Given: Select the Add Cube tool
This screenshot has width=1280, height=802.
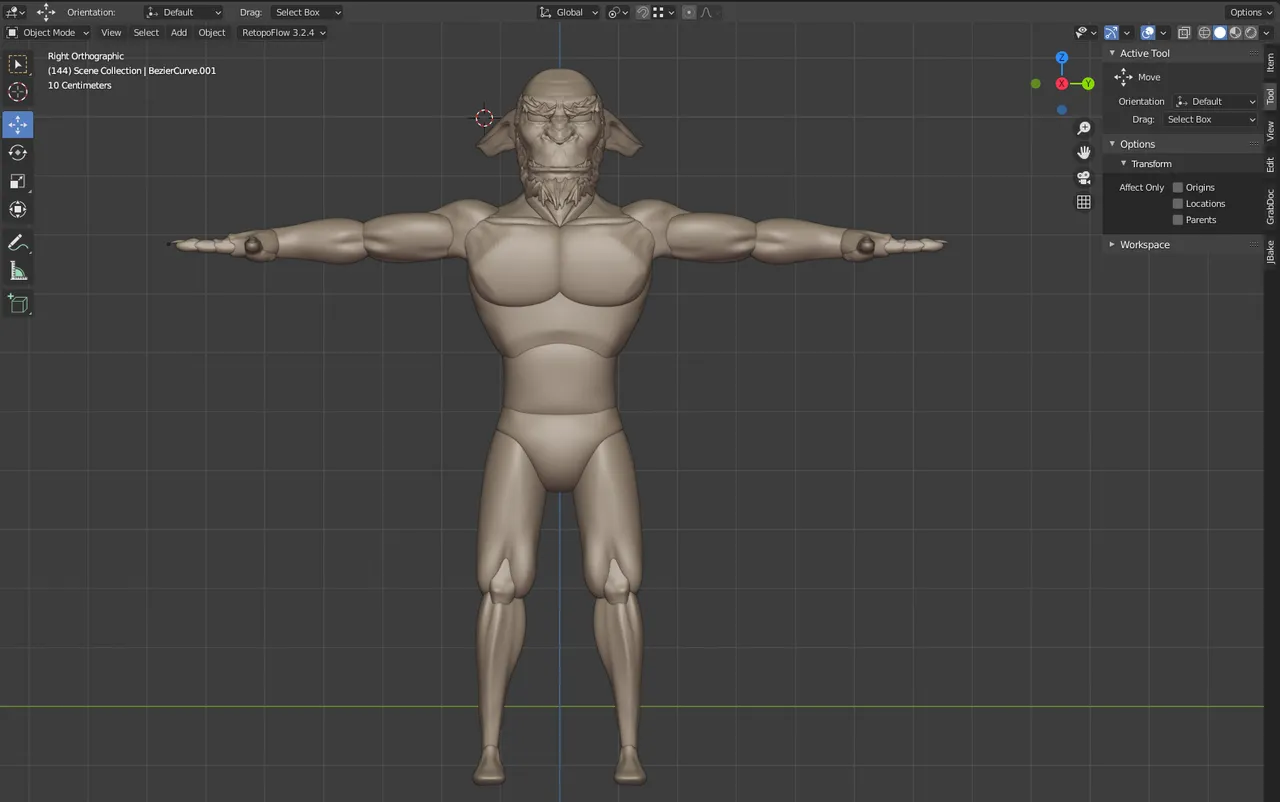Looking at the screenshot, I should [x=18, y=304].
